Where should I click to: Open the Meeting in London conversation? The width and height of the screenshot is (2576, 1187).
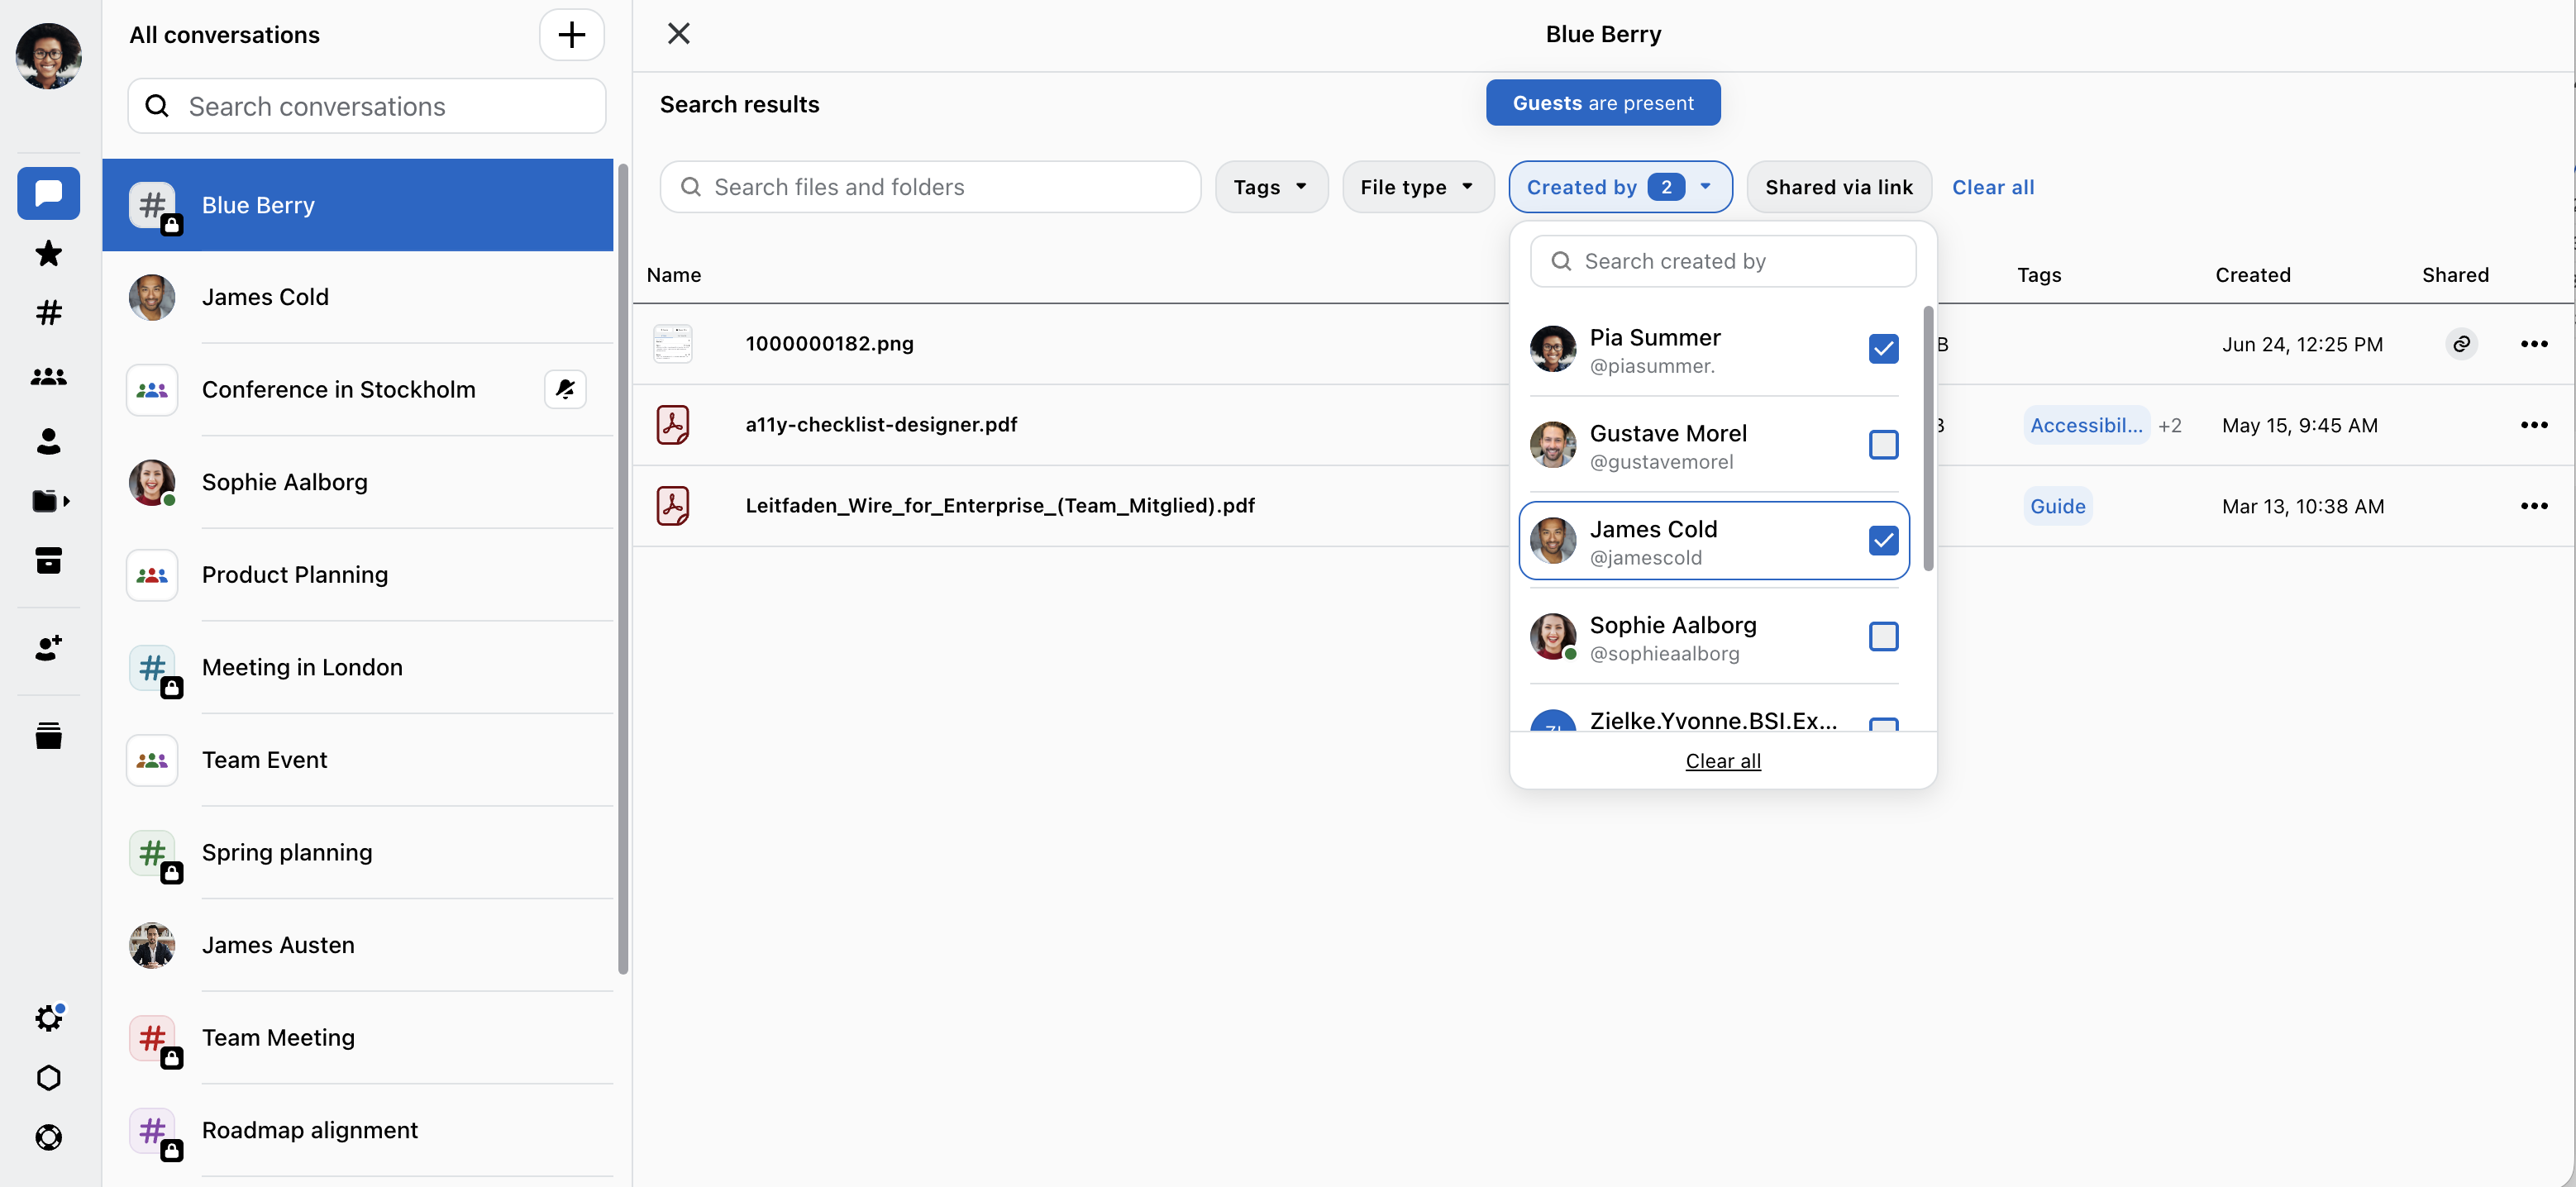(357, 667)
